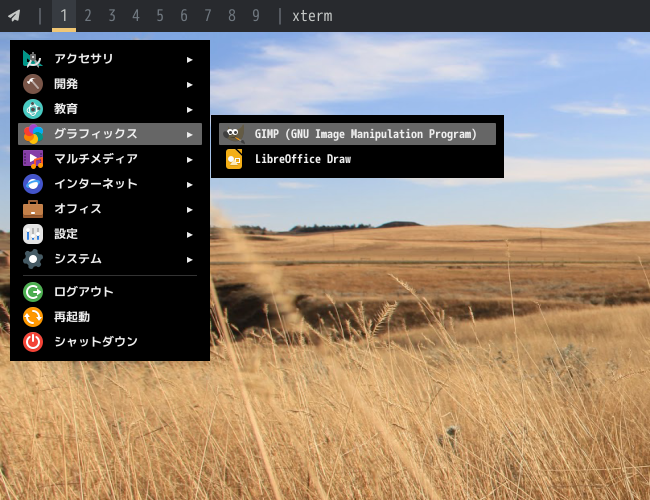The height and width of the screenshot is (500, 650).
Task: Switch to workspace 4
Action: [x=136, y=16]
